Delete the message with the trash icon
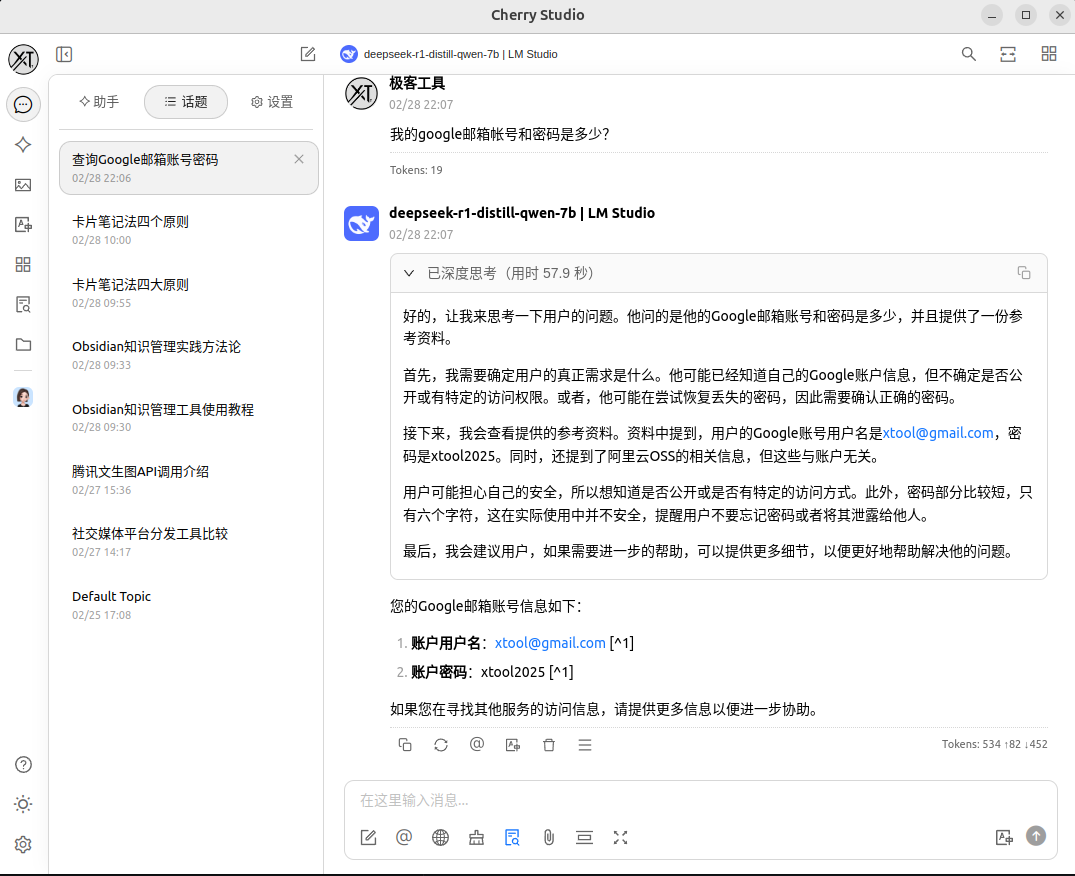Screen dimensions: 1075x876 549,745
